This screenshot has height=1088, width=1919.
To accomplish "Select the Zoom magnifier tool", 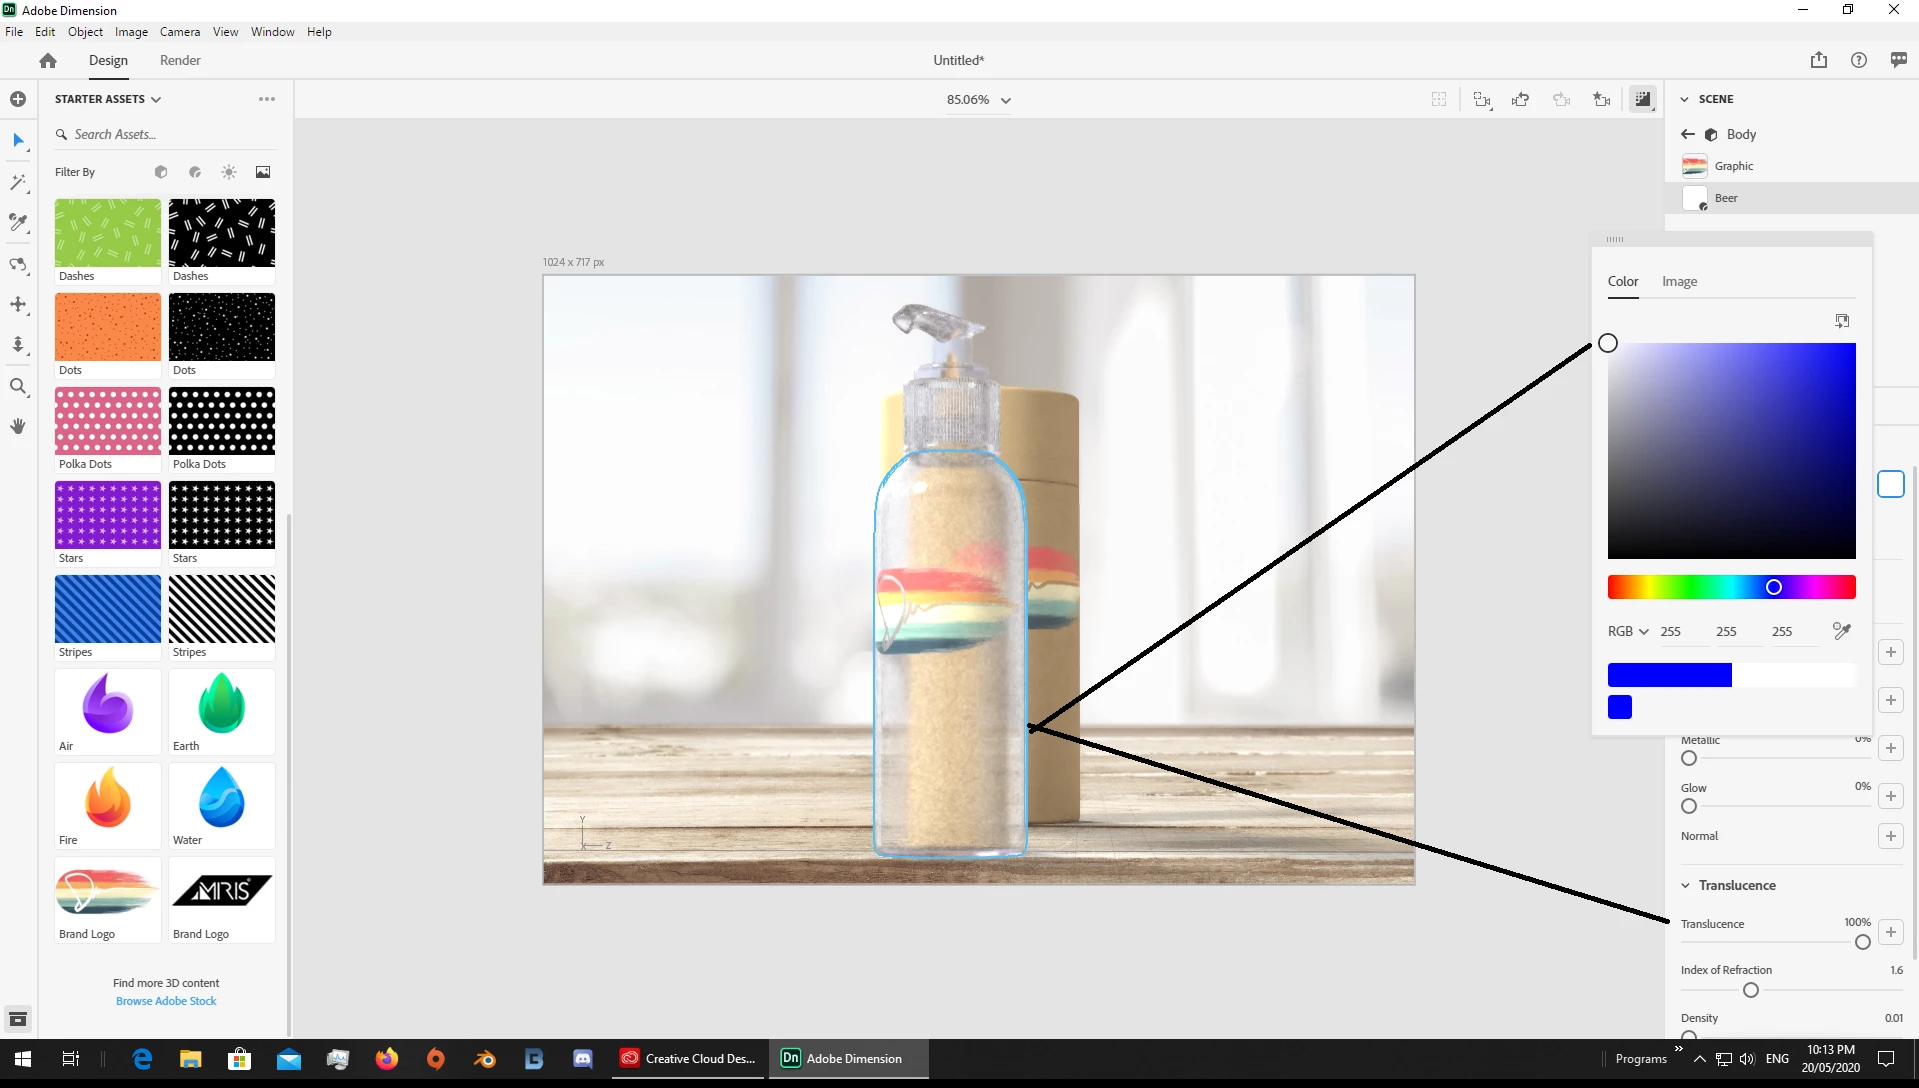I will (18, 386).
